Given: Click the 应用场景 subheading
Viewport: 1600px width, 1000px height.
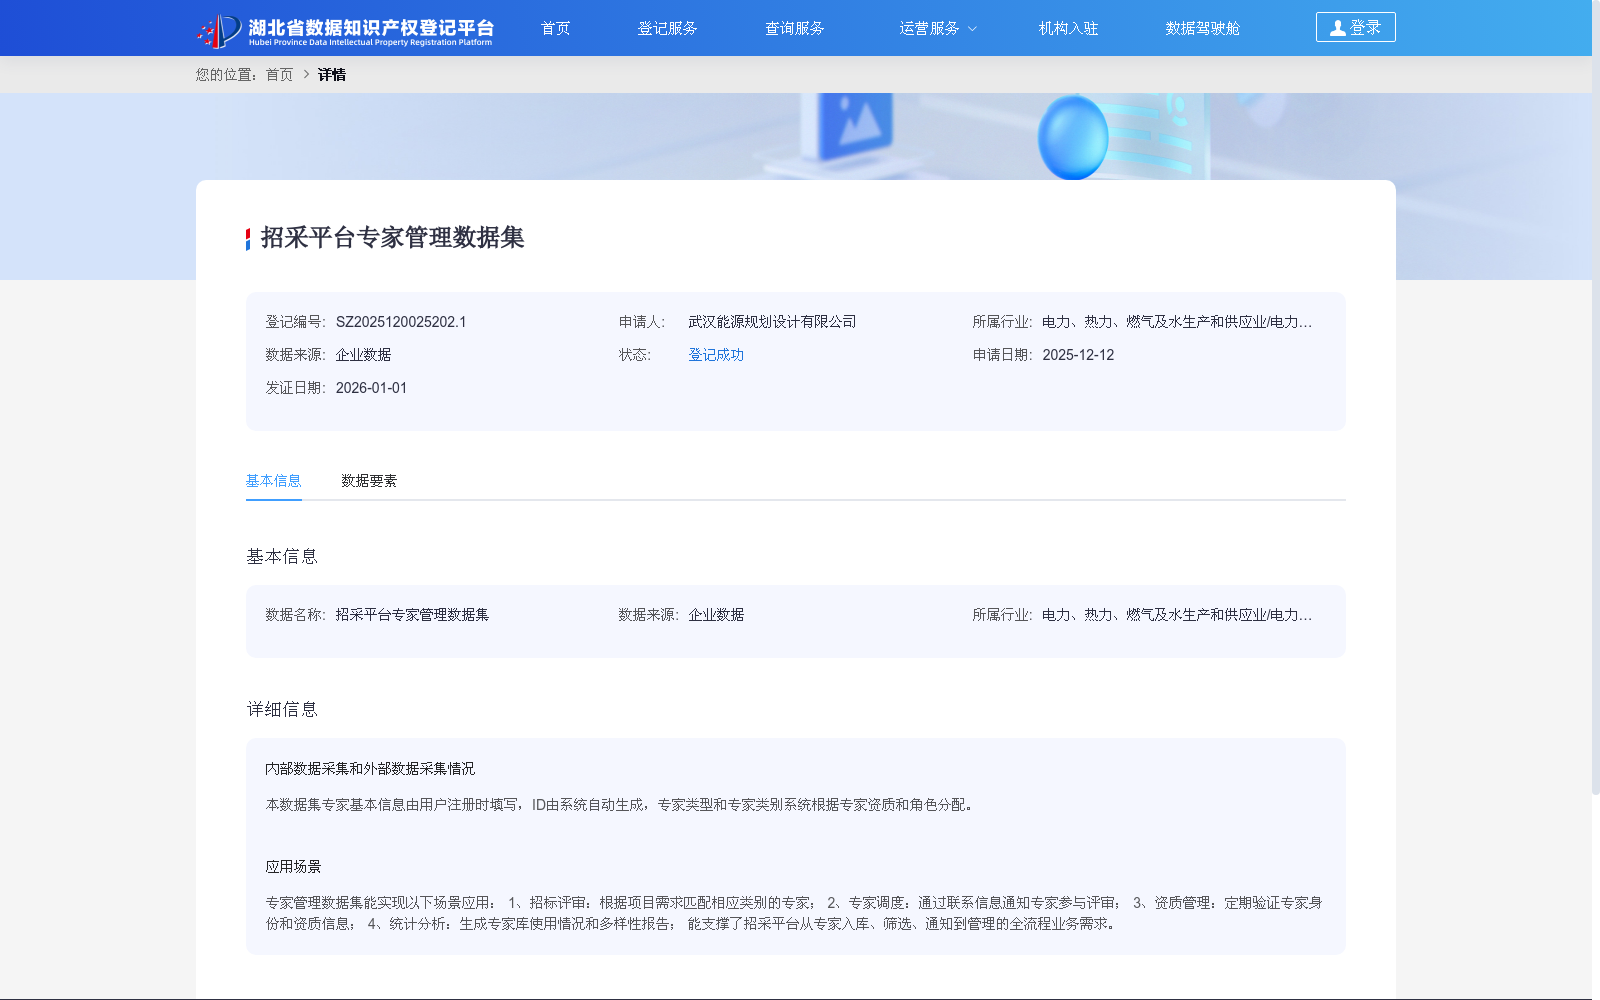Looking at the screenshot, I should pyautogui.click(x=293, y=867).
